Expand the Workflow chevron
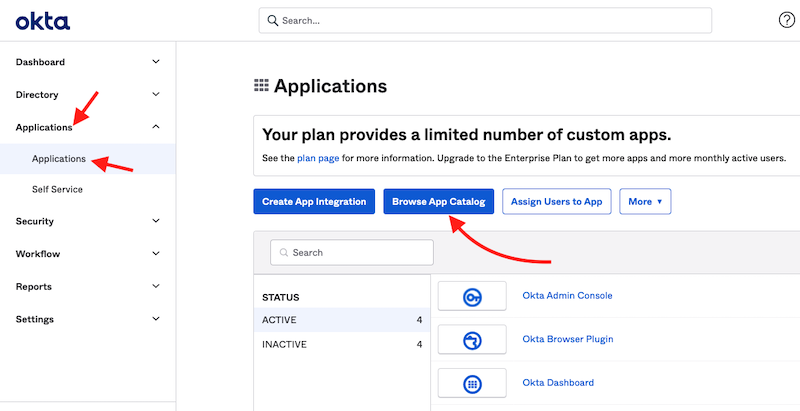 click(x=156, y=253)
